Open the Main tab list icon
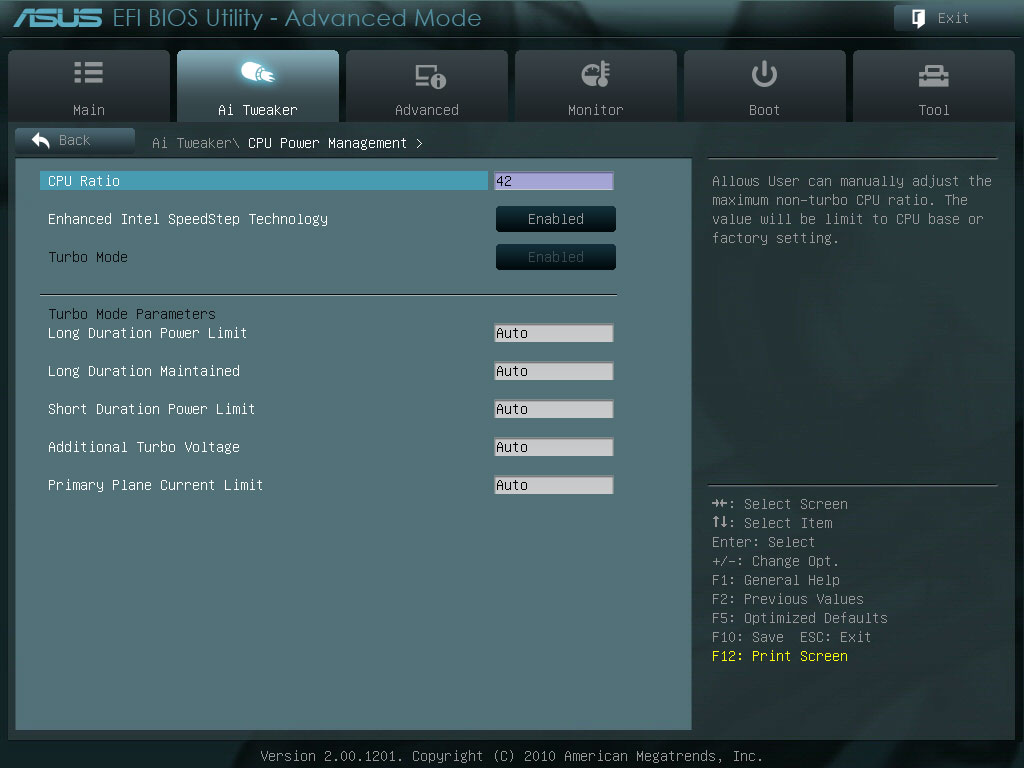Image resolution: width=1024 pixels, height=768 pixels. 89,72
